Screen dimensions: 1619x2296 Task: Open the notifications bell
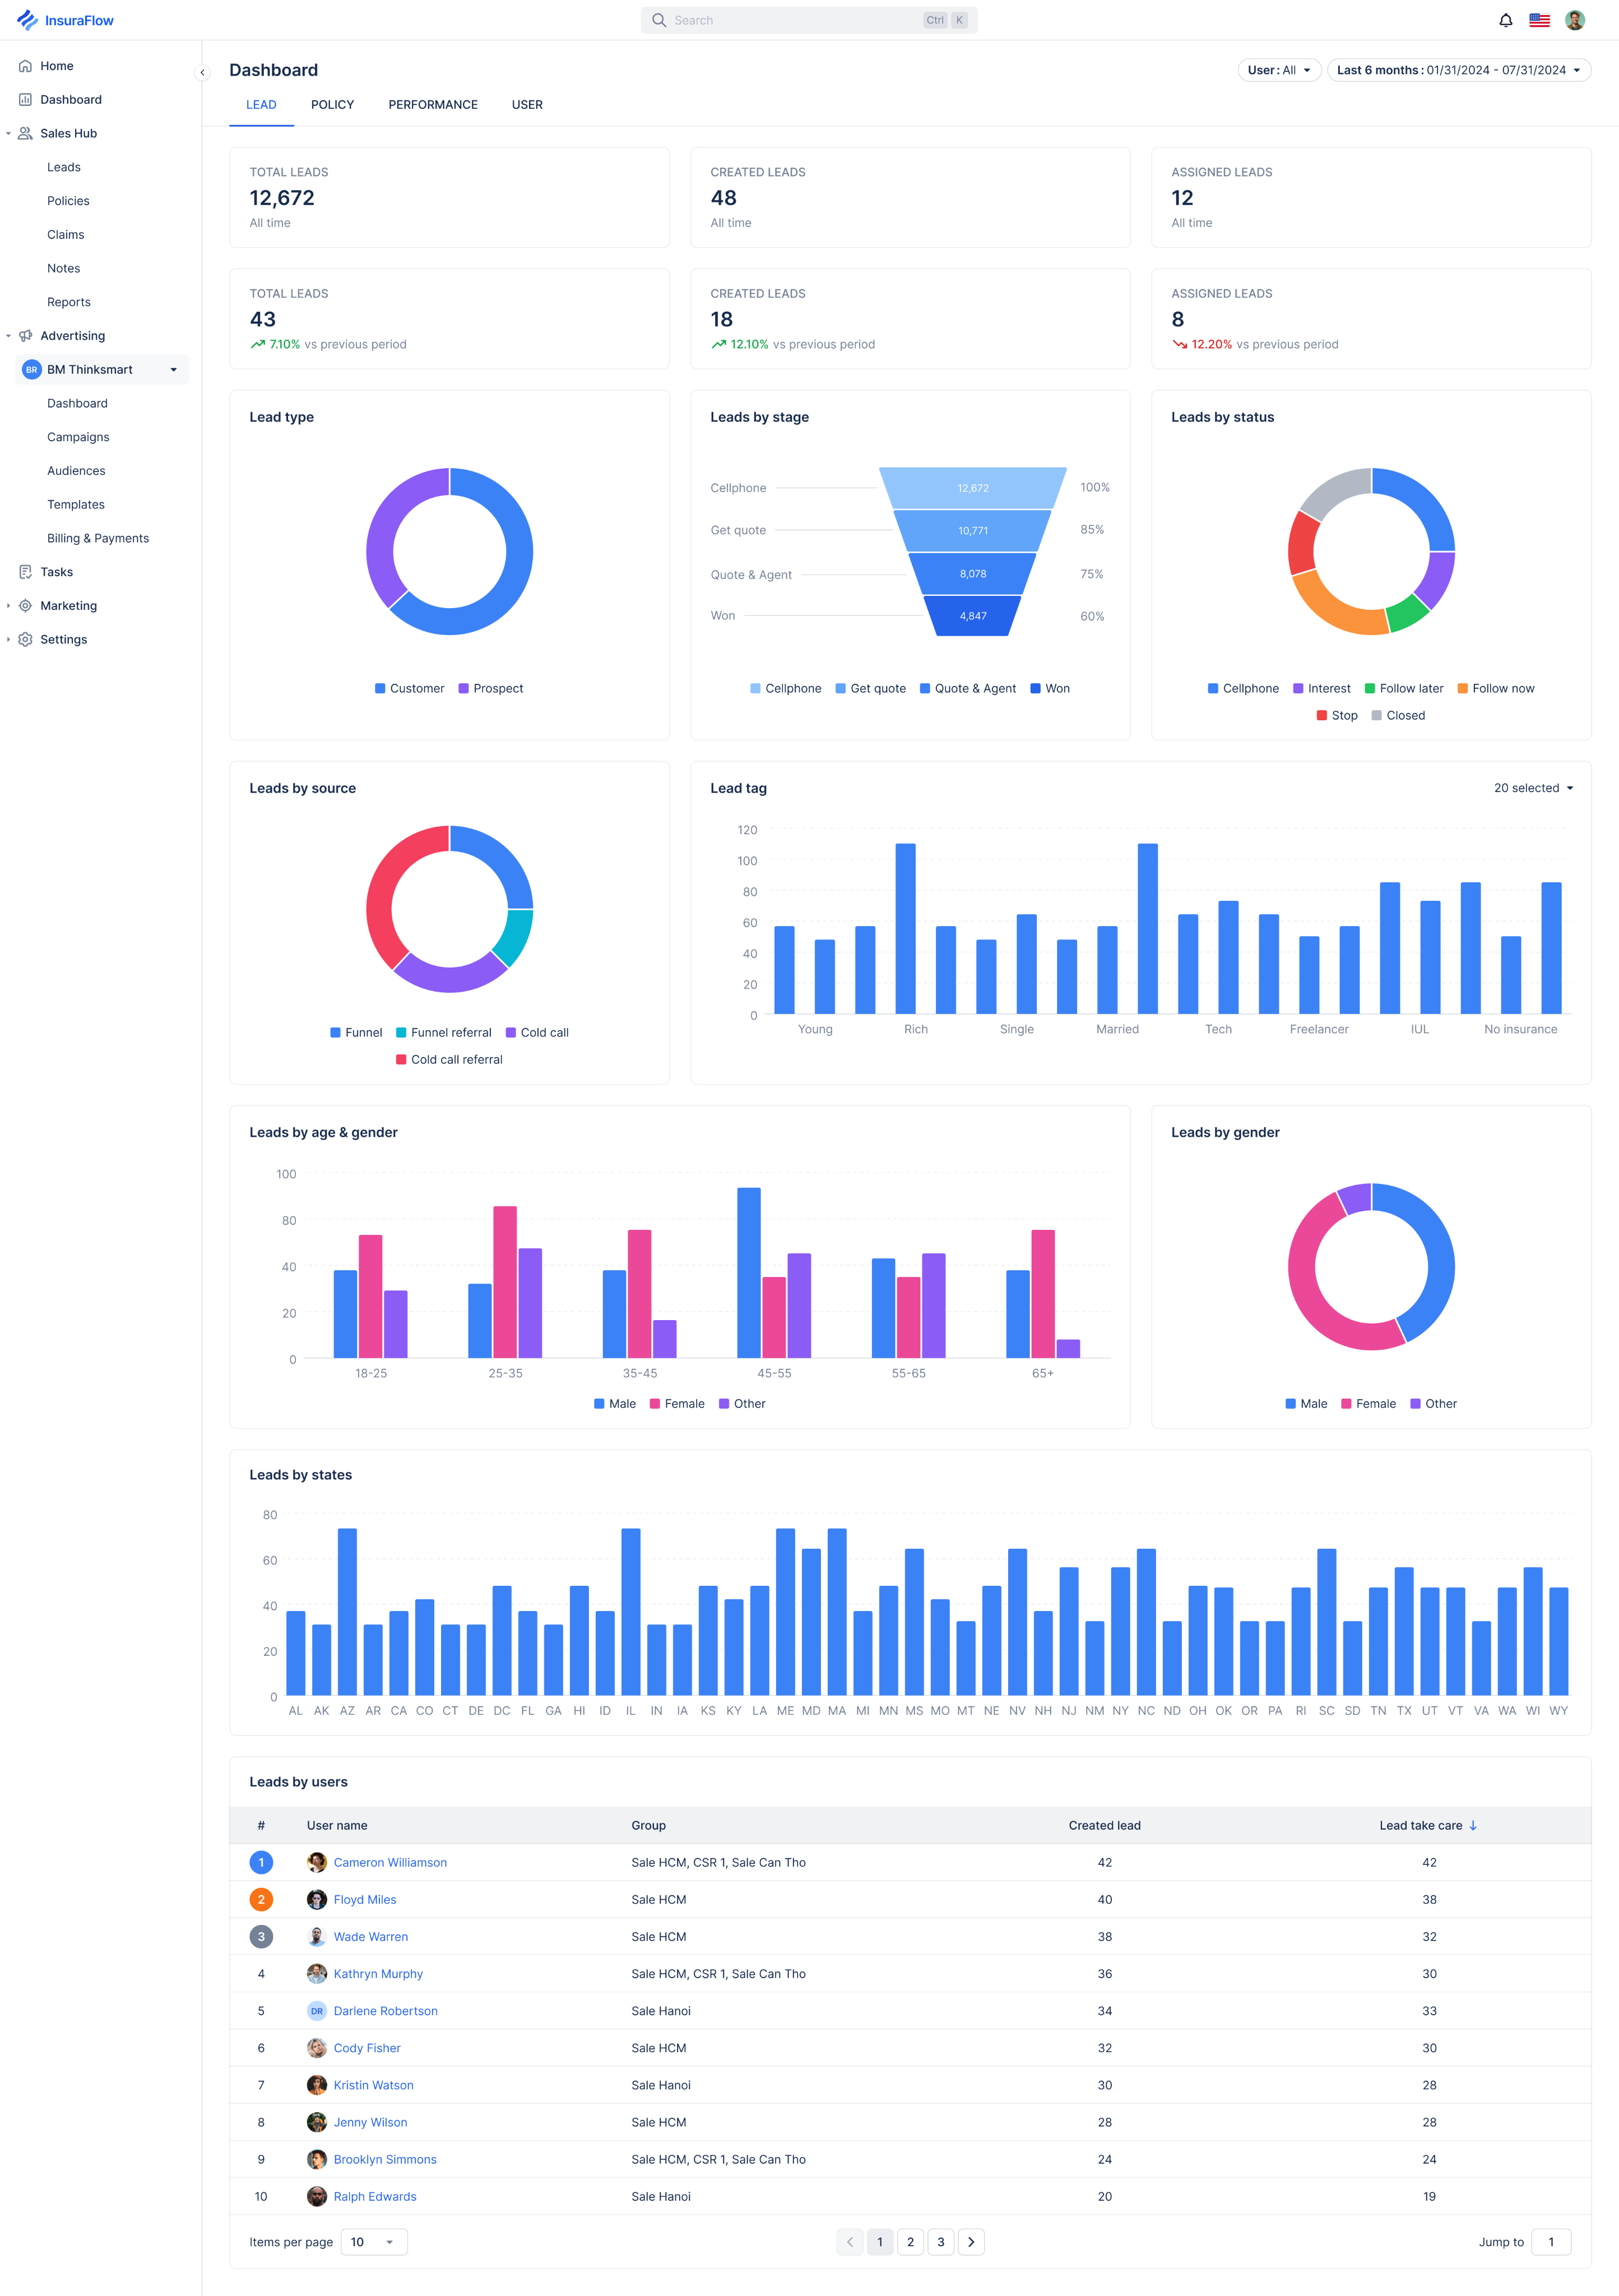coord(1505,20)
